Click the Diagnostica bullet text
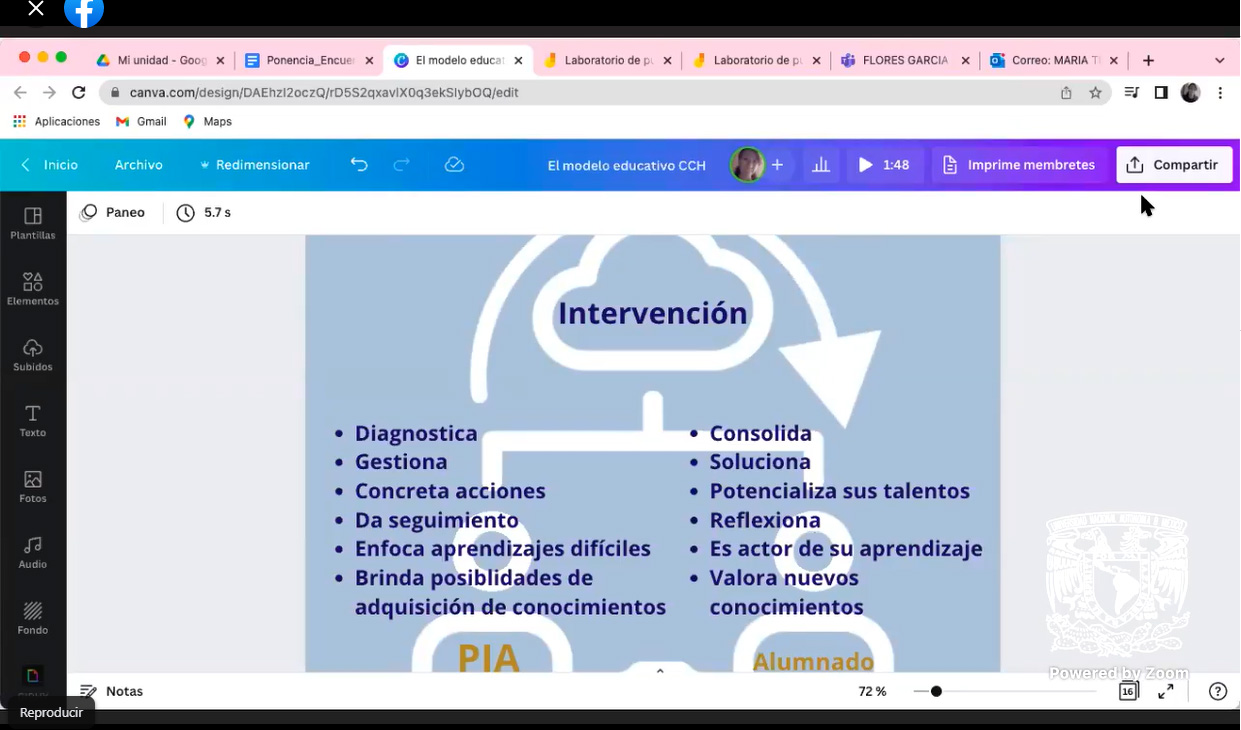 (416, 433)
